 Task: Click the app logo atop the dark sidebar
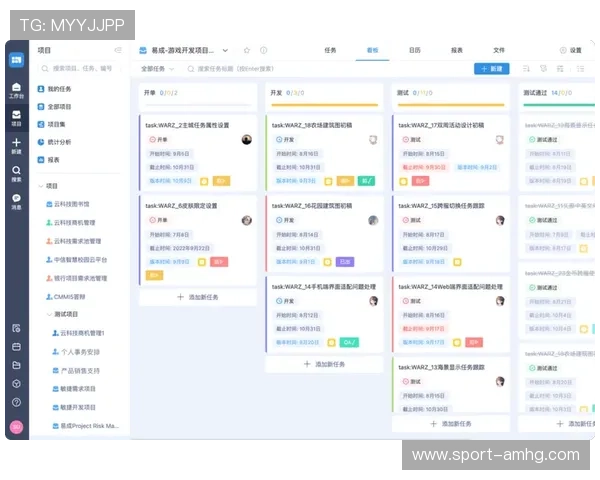click(16, 60)
